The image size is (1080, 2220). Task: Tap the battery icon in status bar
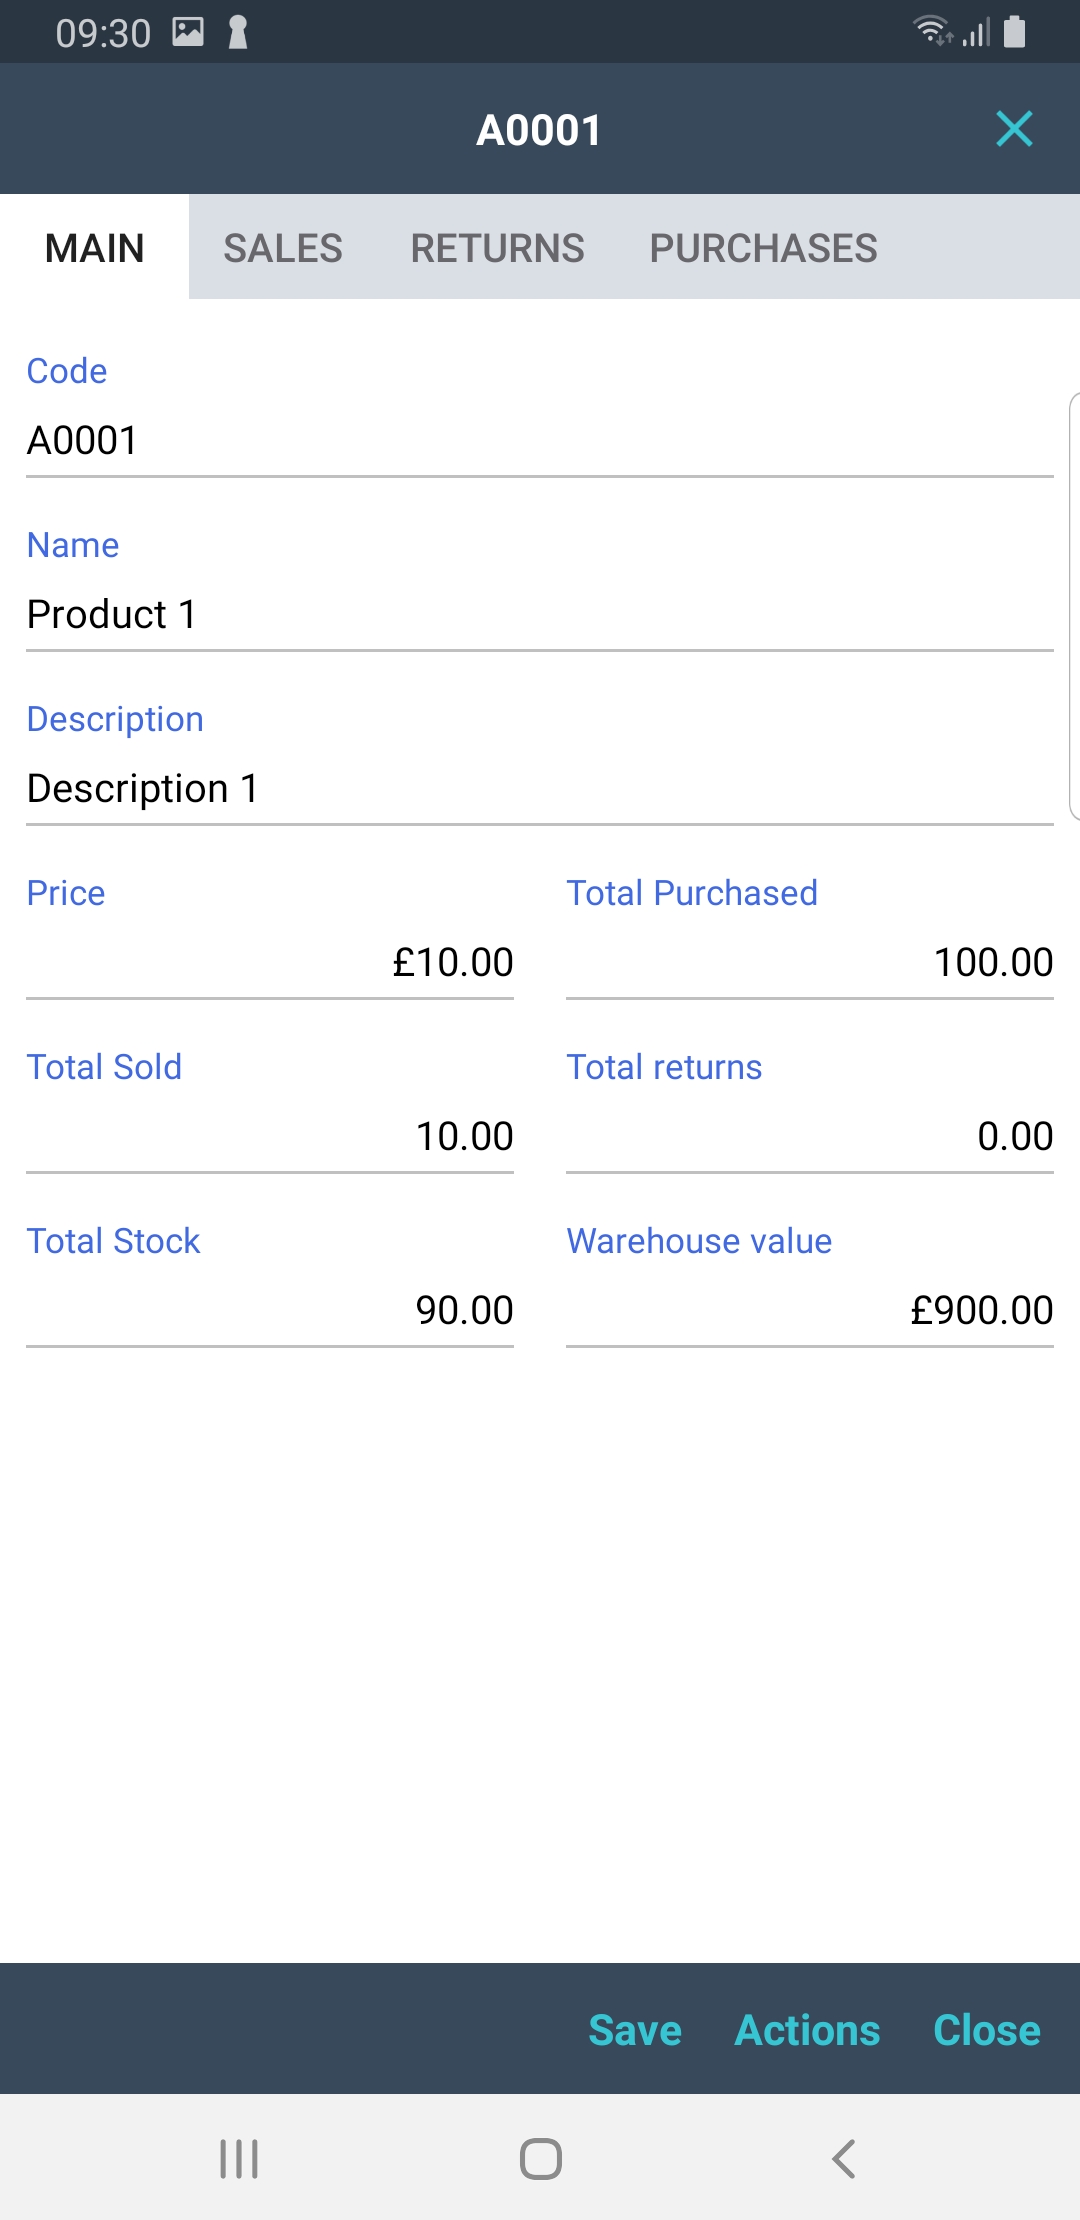(1014, 32)
